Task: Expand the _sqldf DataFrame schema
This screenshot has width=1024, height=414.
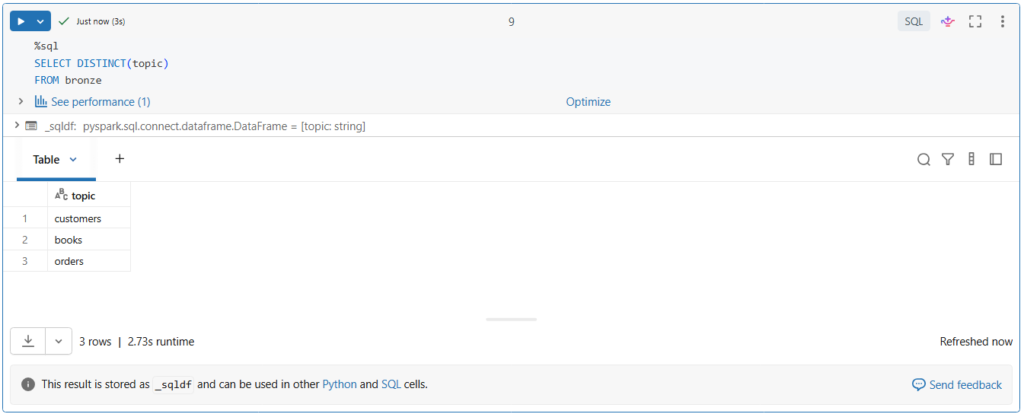Action: pos(17,126)
